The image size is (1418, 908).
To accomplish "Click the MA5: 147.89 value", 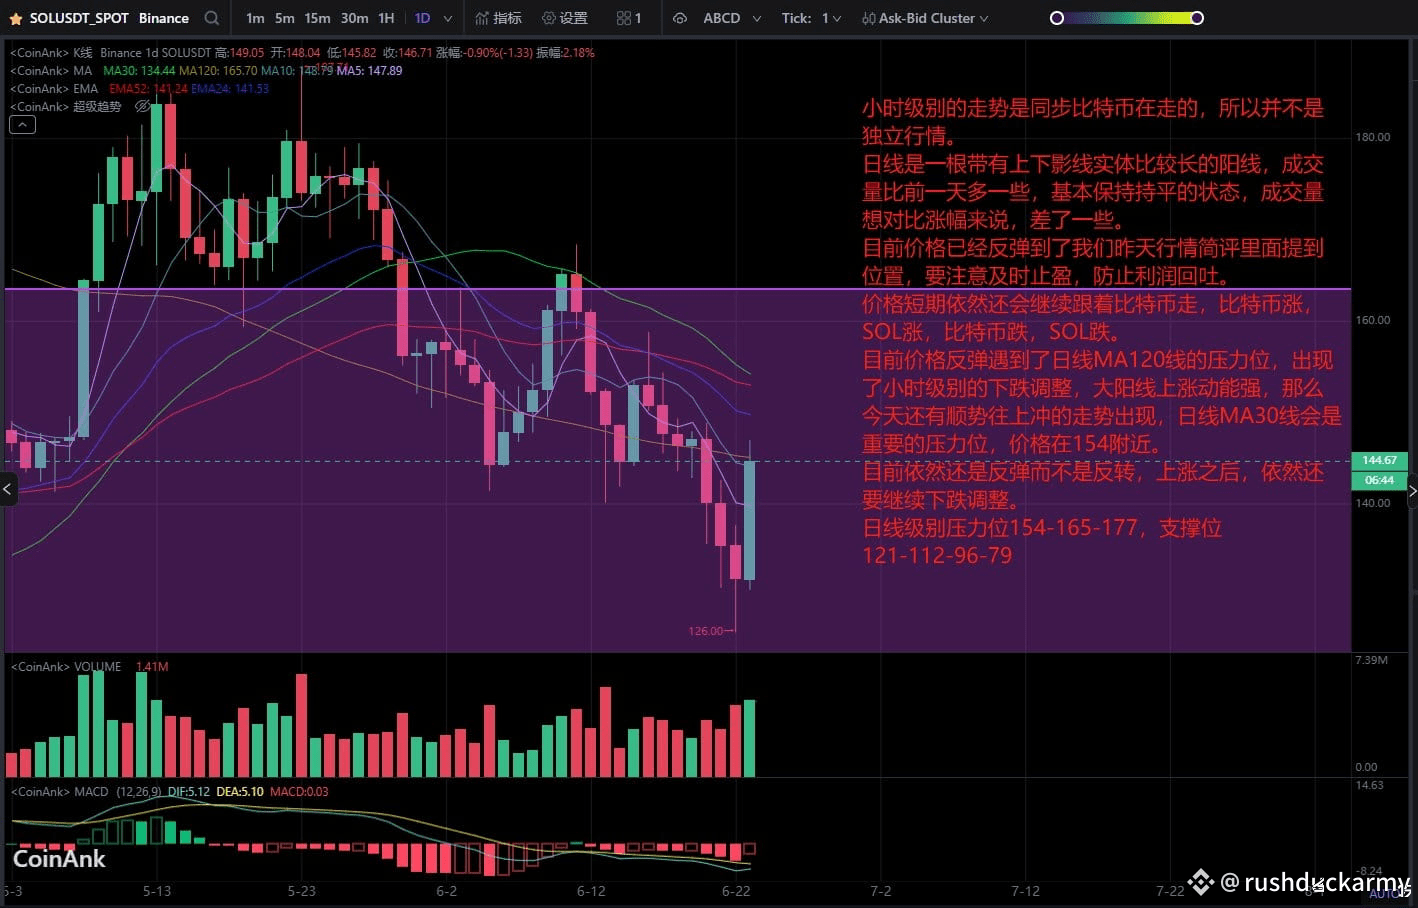I will [x=369, y=70].
